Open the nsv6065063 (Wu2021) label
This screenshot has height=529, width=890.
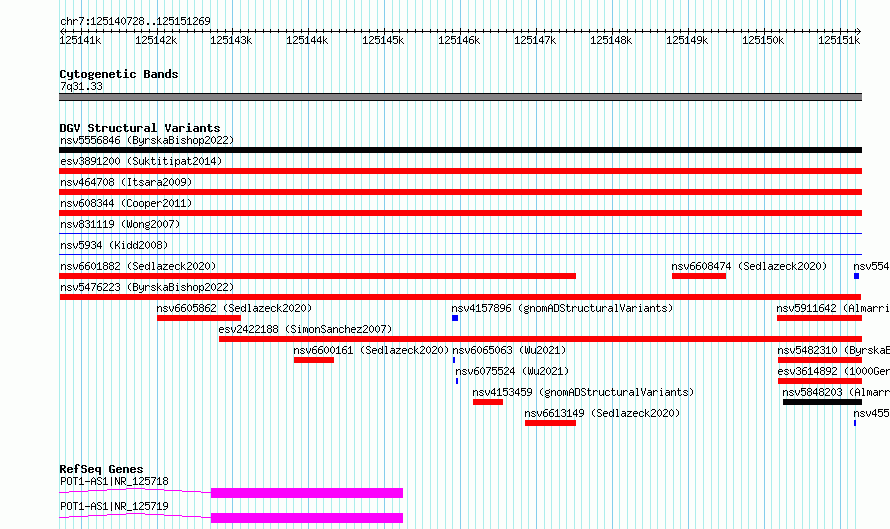tap(509, 350)
